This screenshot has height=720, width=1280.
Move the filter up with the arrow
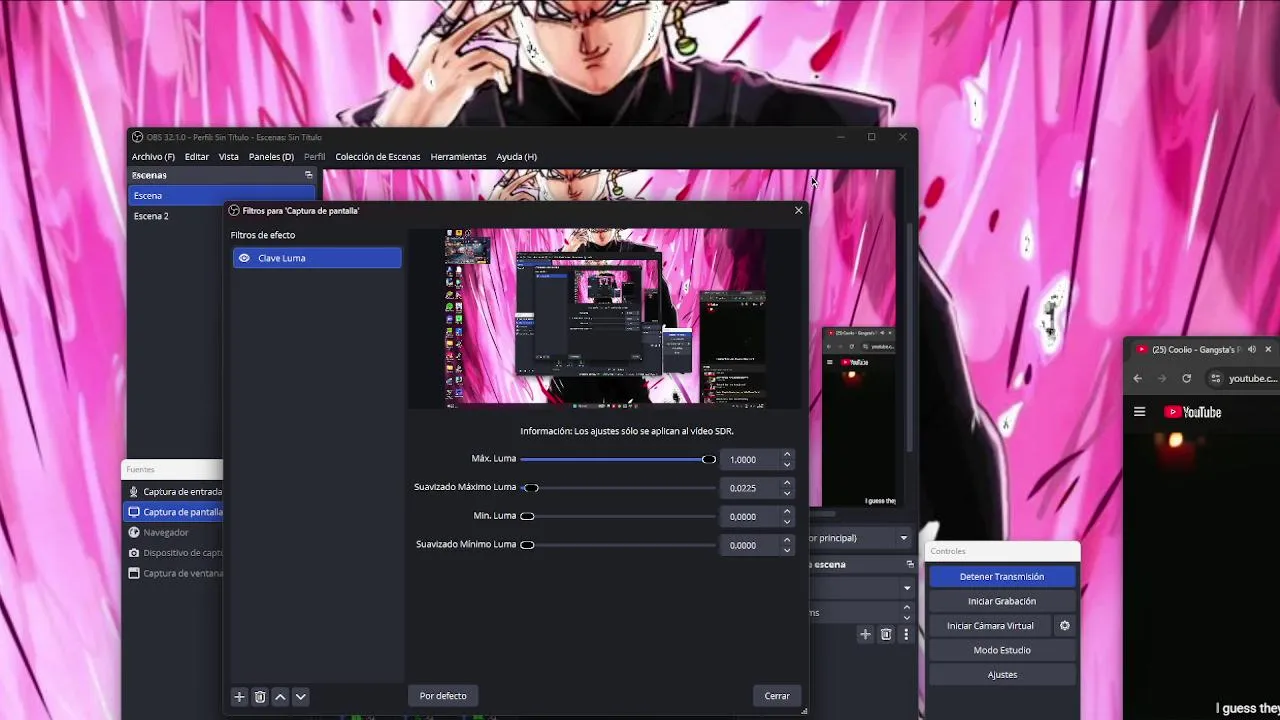[280, 697]
